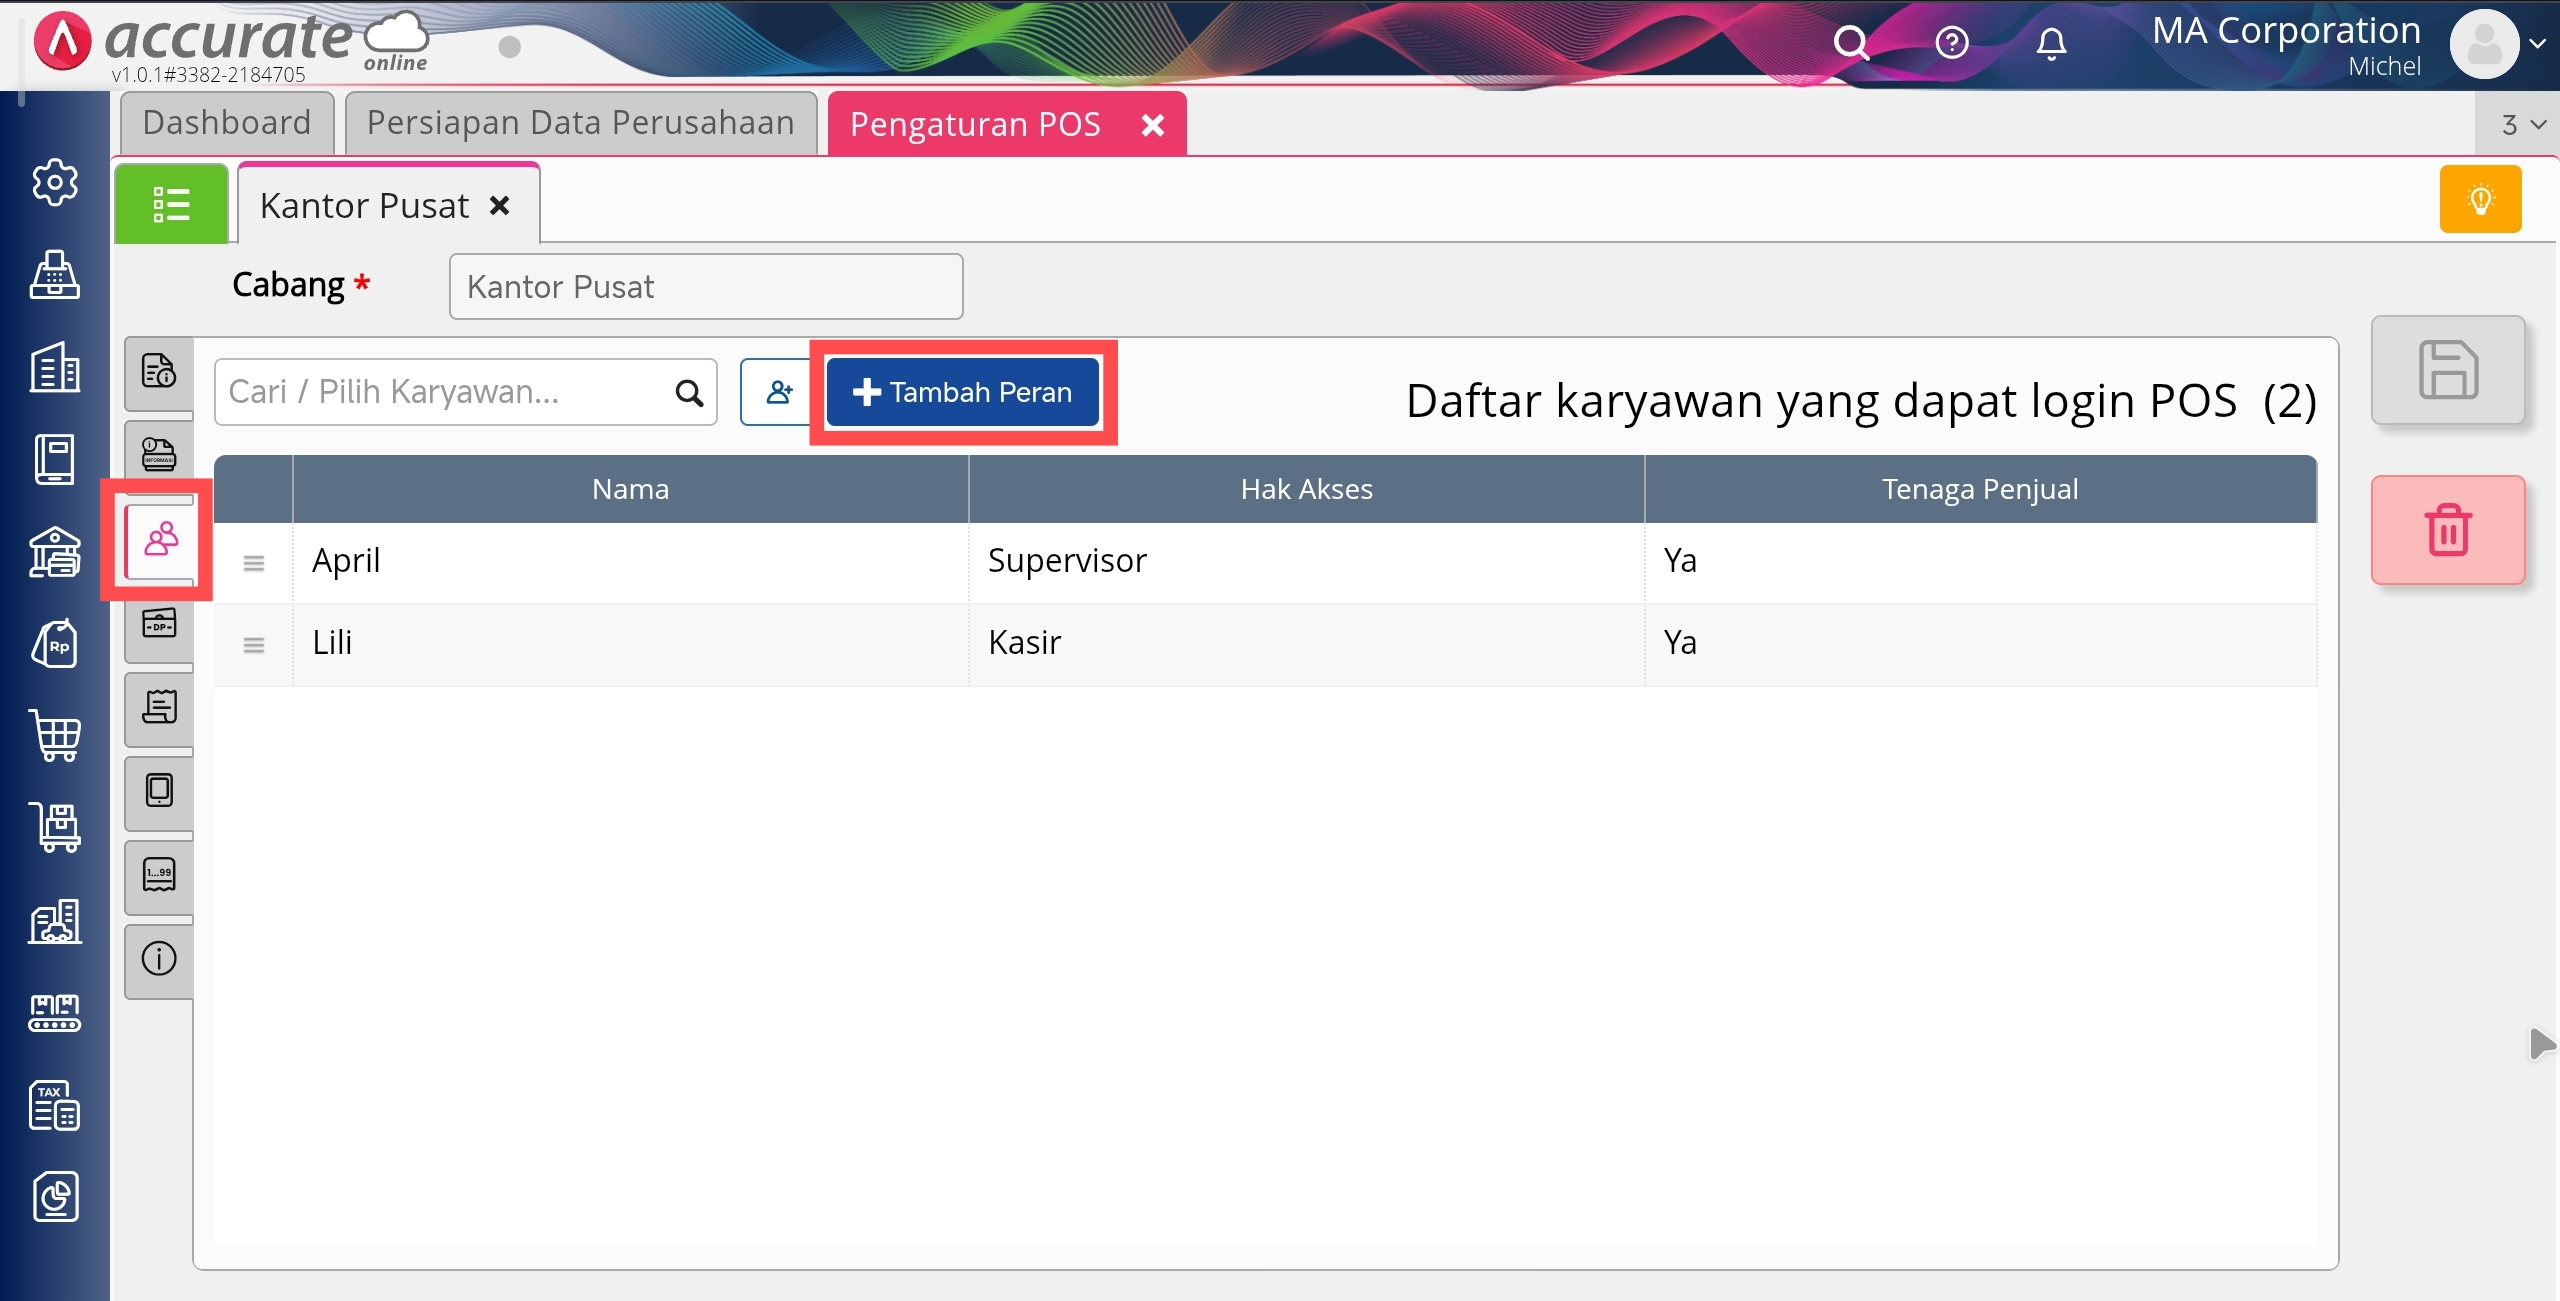Click the red trash delete button

coord(2447,530)
